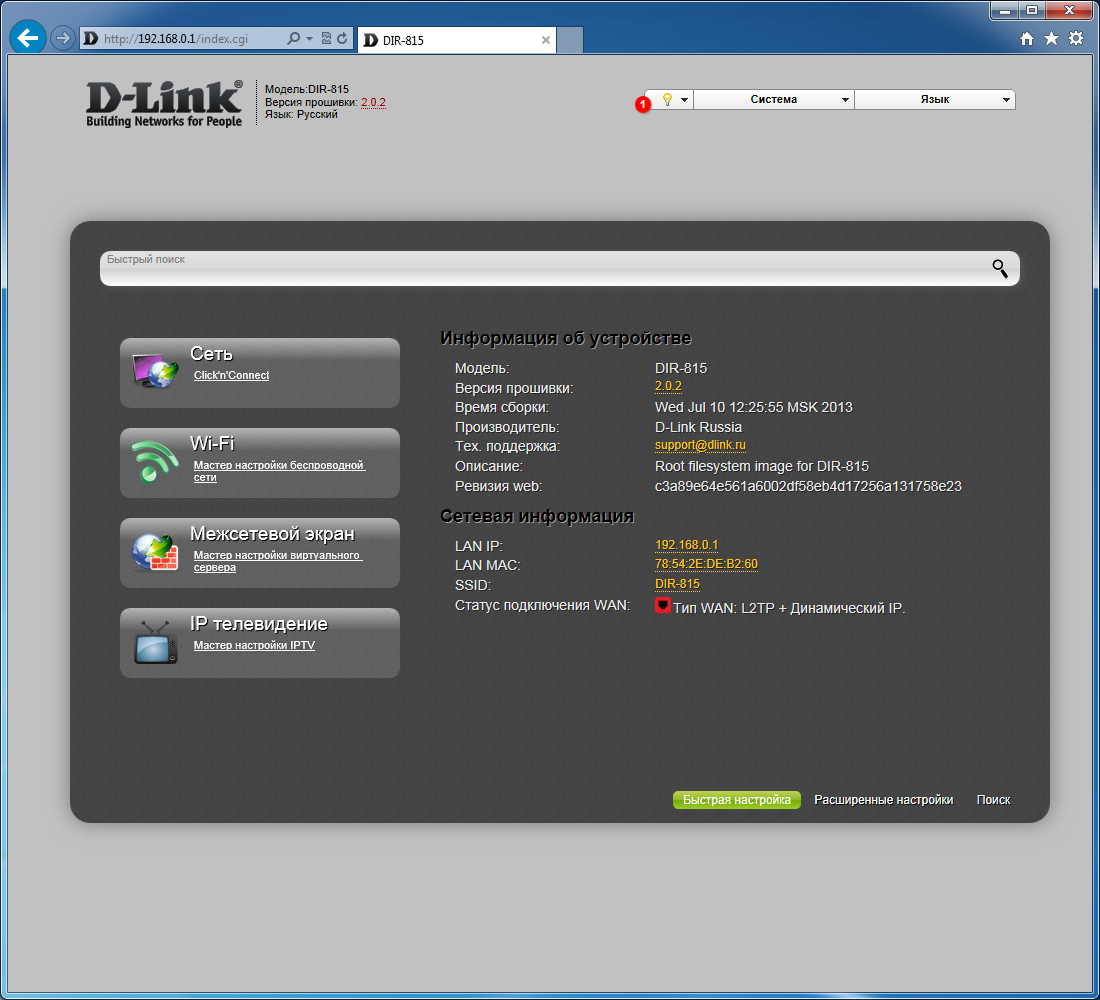Viewport: 1100px width, 1000px height.
Task: Click 'Root filesystem image for DIR-815' text
Action: click(762, 466)
